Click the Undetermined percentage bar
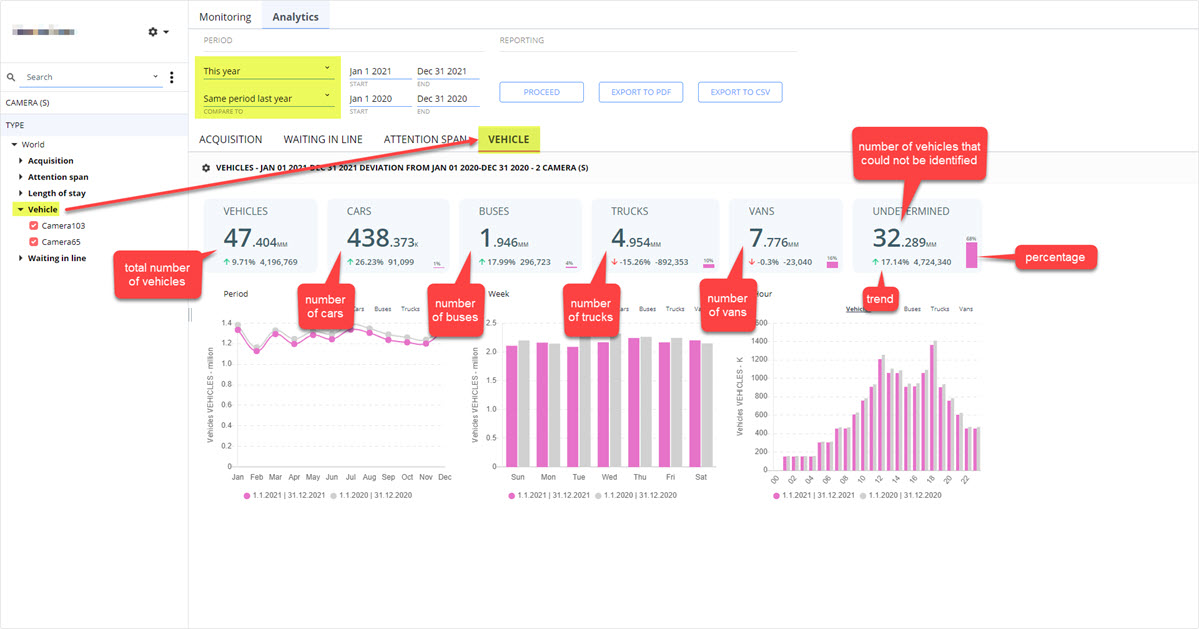 point(971,255)
